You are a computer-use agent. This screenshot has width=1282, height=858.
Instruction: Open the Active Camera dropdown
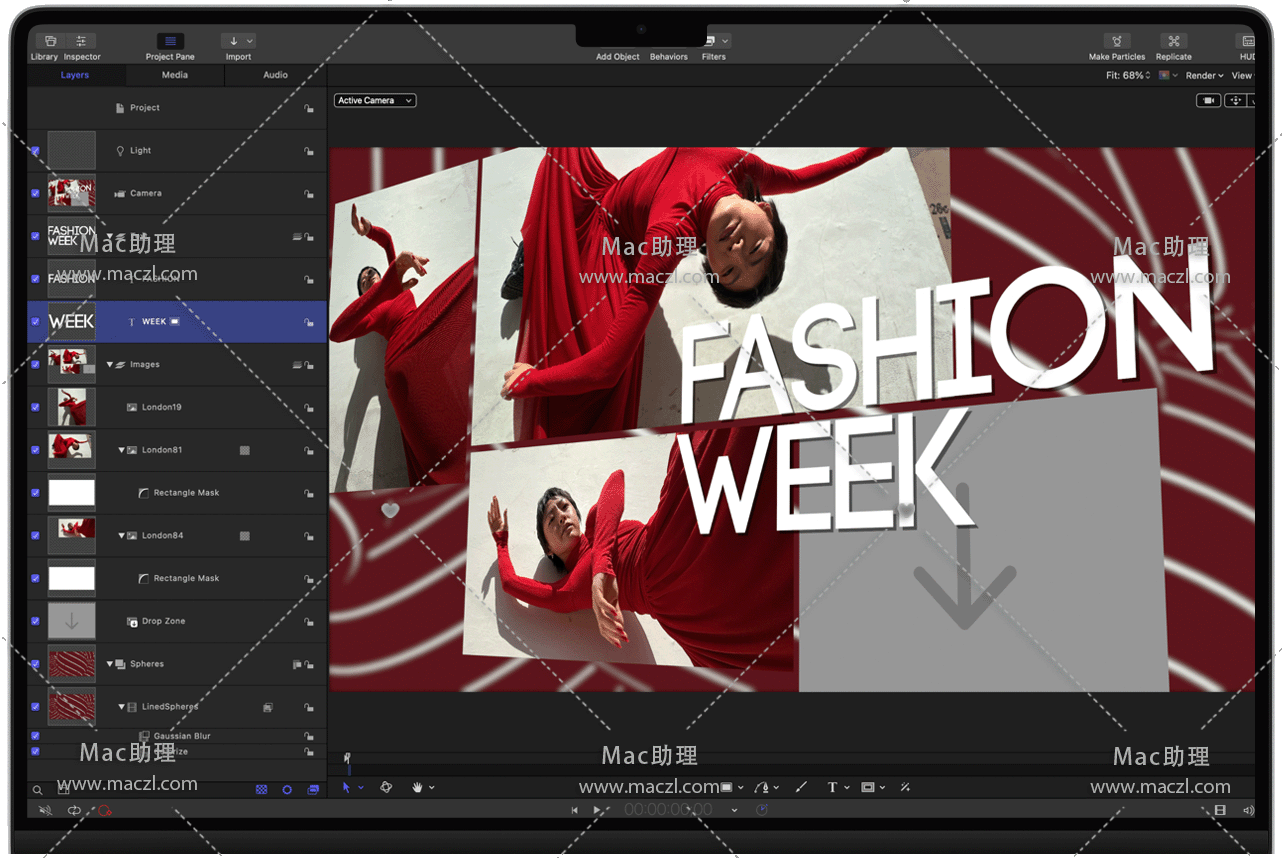(x=375, y=101)
